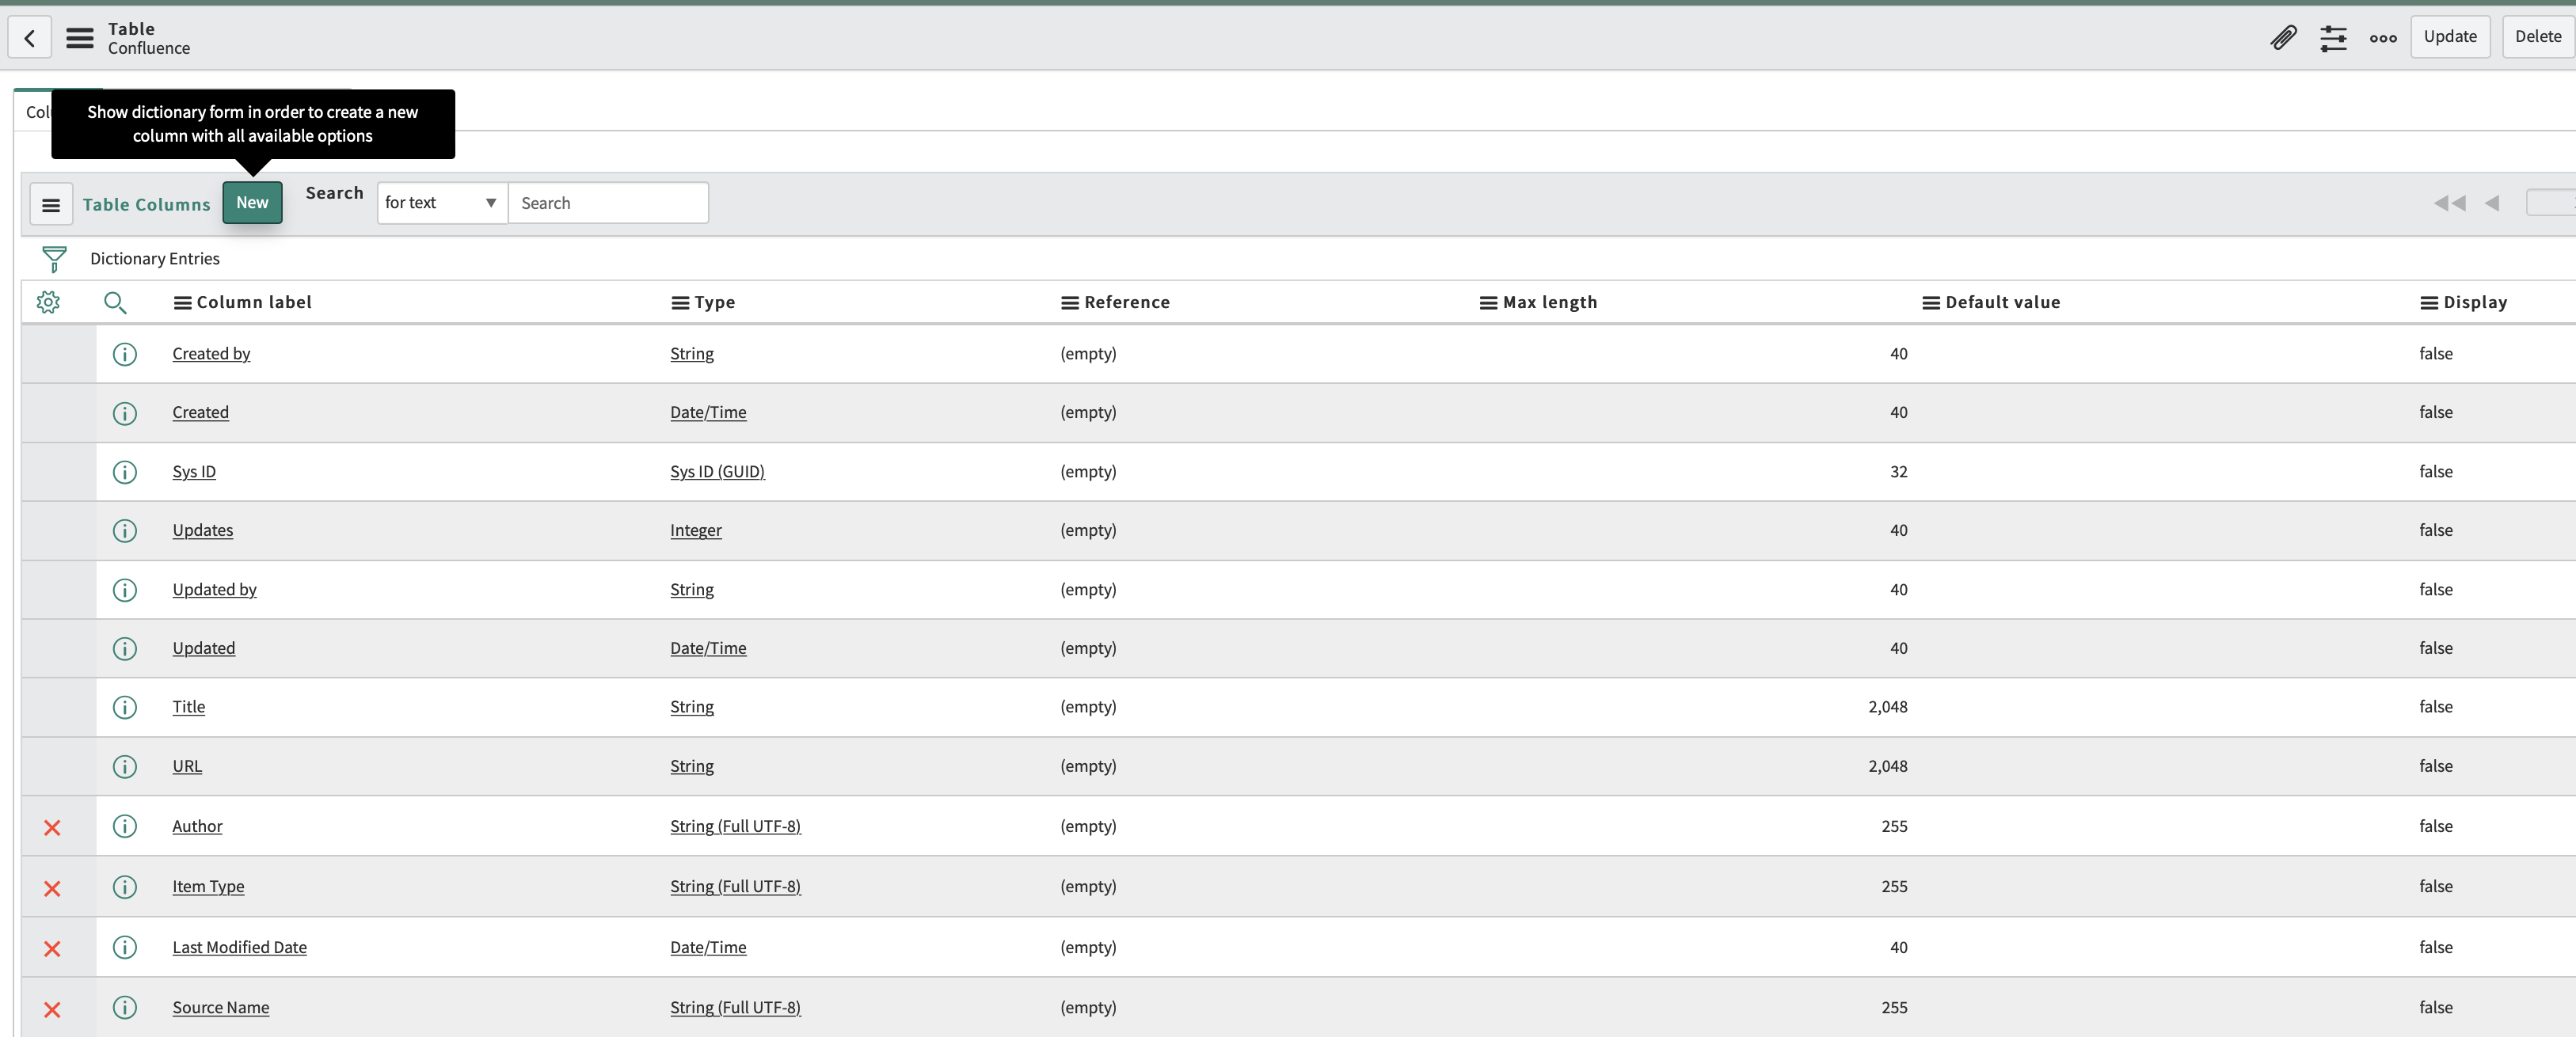Click inside the Search text field

(x=608, y=202)
